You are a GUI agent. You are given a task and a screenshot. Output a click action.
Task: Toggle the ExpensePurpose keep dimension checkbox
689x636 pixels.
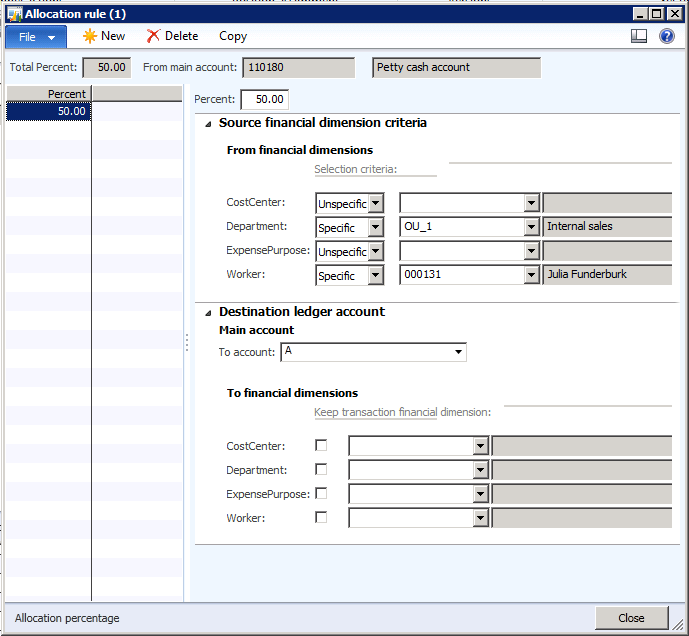tap(321, 494)
